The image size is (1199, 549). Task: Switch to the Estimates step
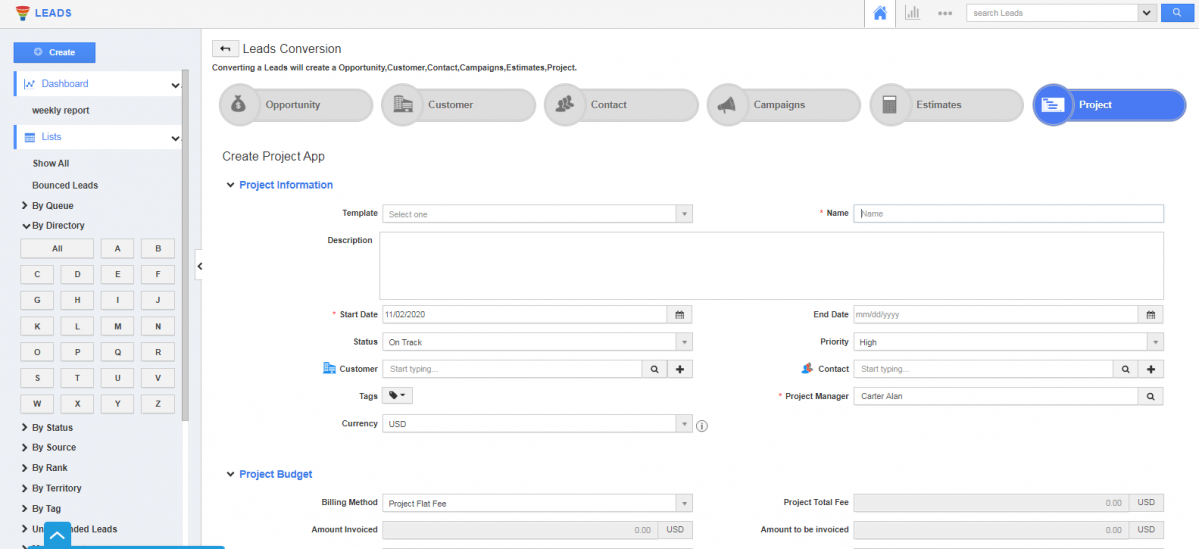(x=940, y=105)
